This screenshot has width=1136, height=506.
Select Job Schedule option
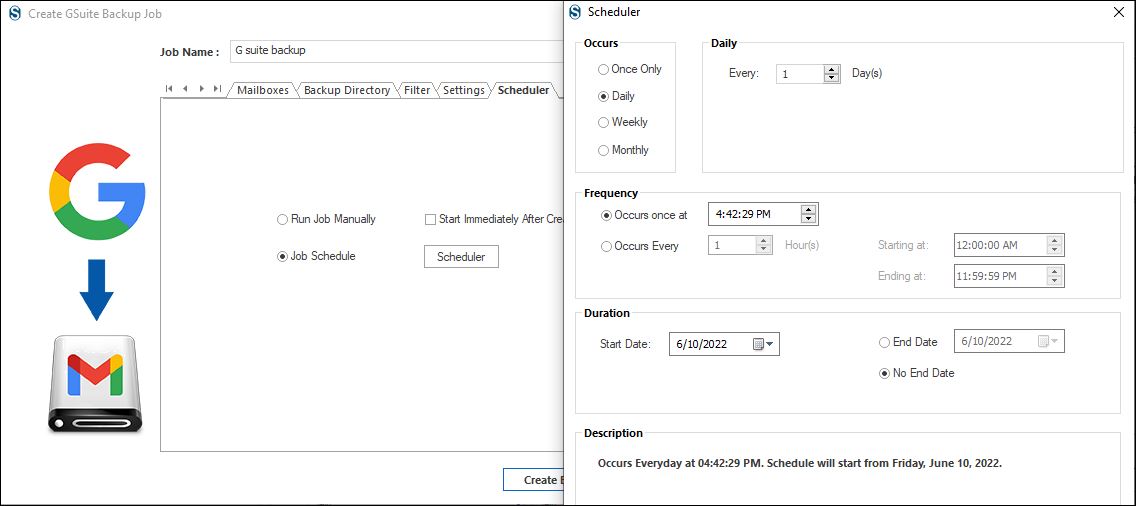point(316,257)
